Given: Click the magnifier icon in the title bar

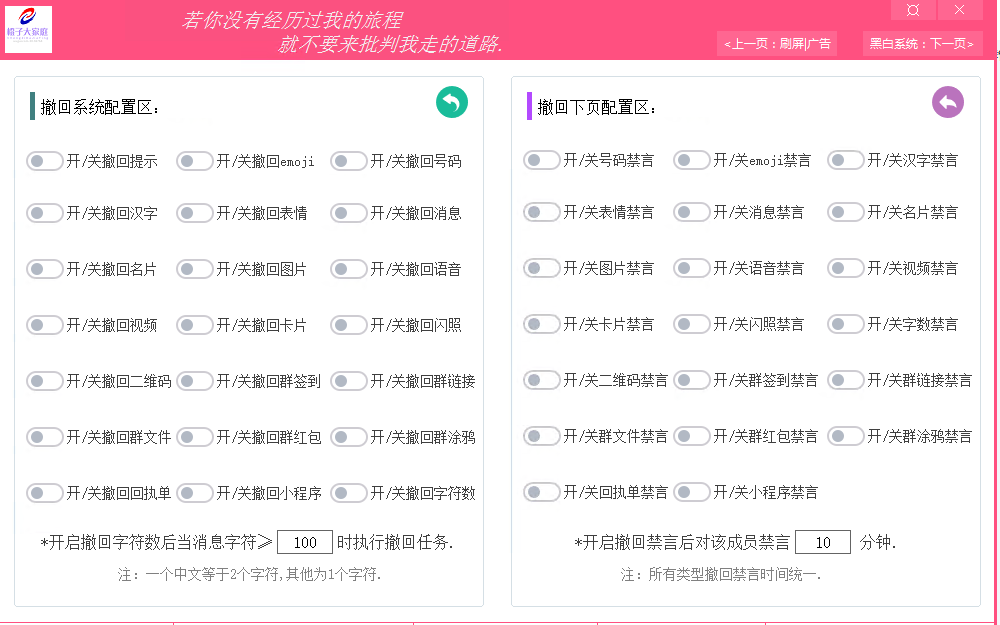Looking at the screenshot, I should point(913,10).
